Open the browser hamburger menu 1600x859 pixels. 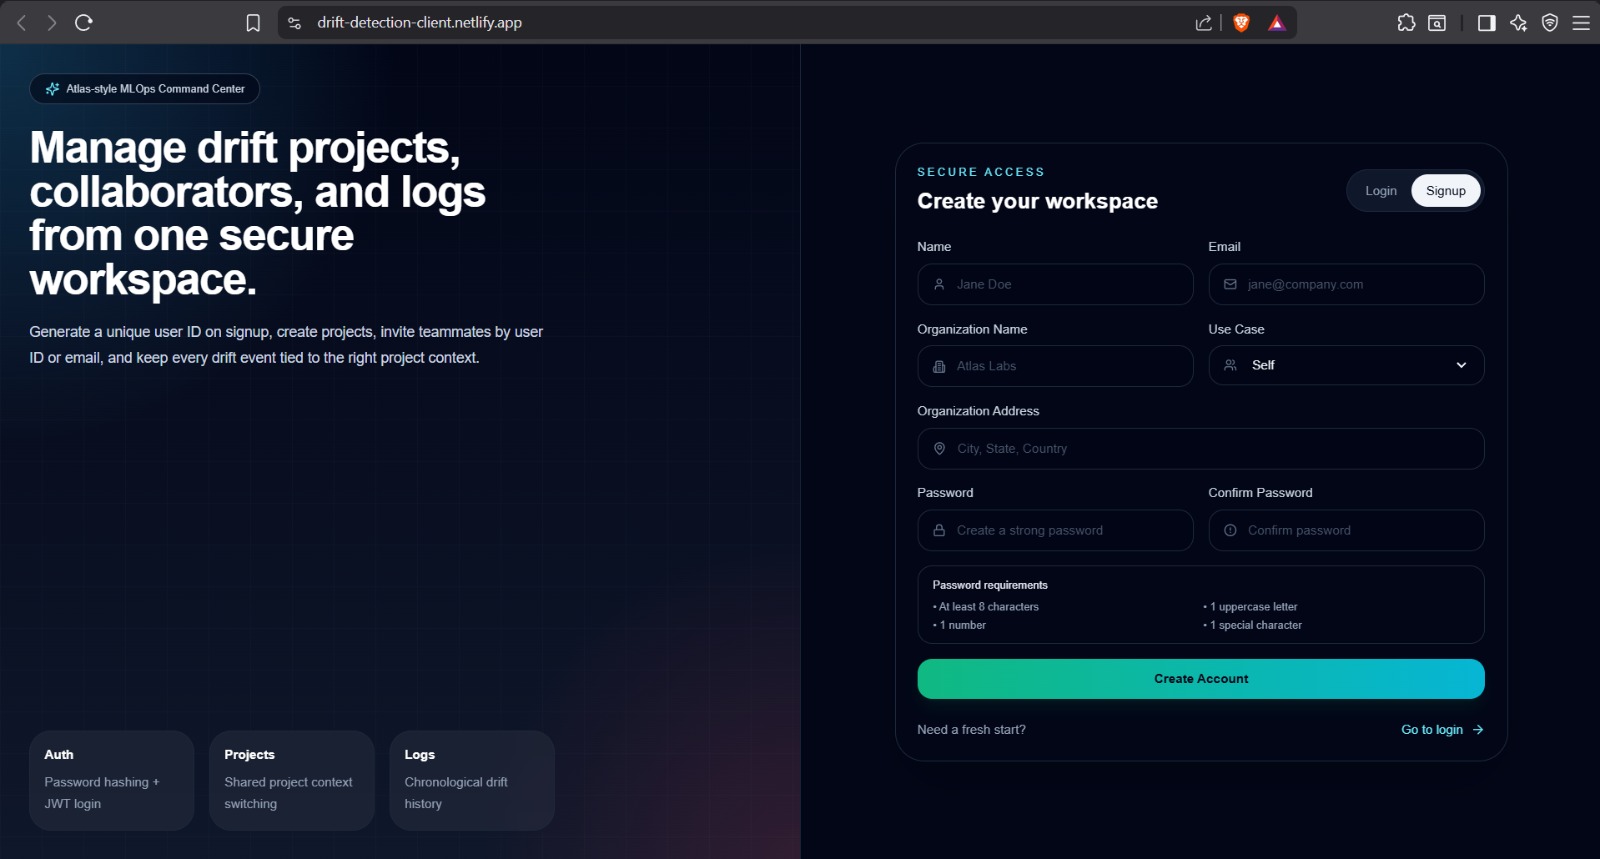1581,23
